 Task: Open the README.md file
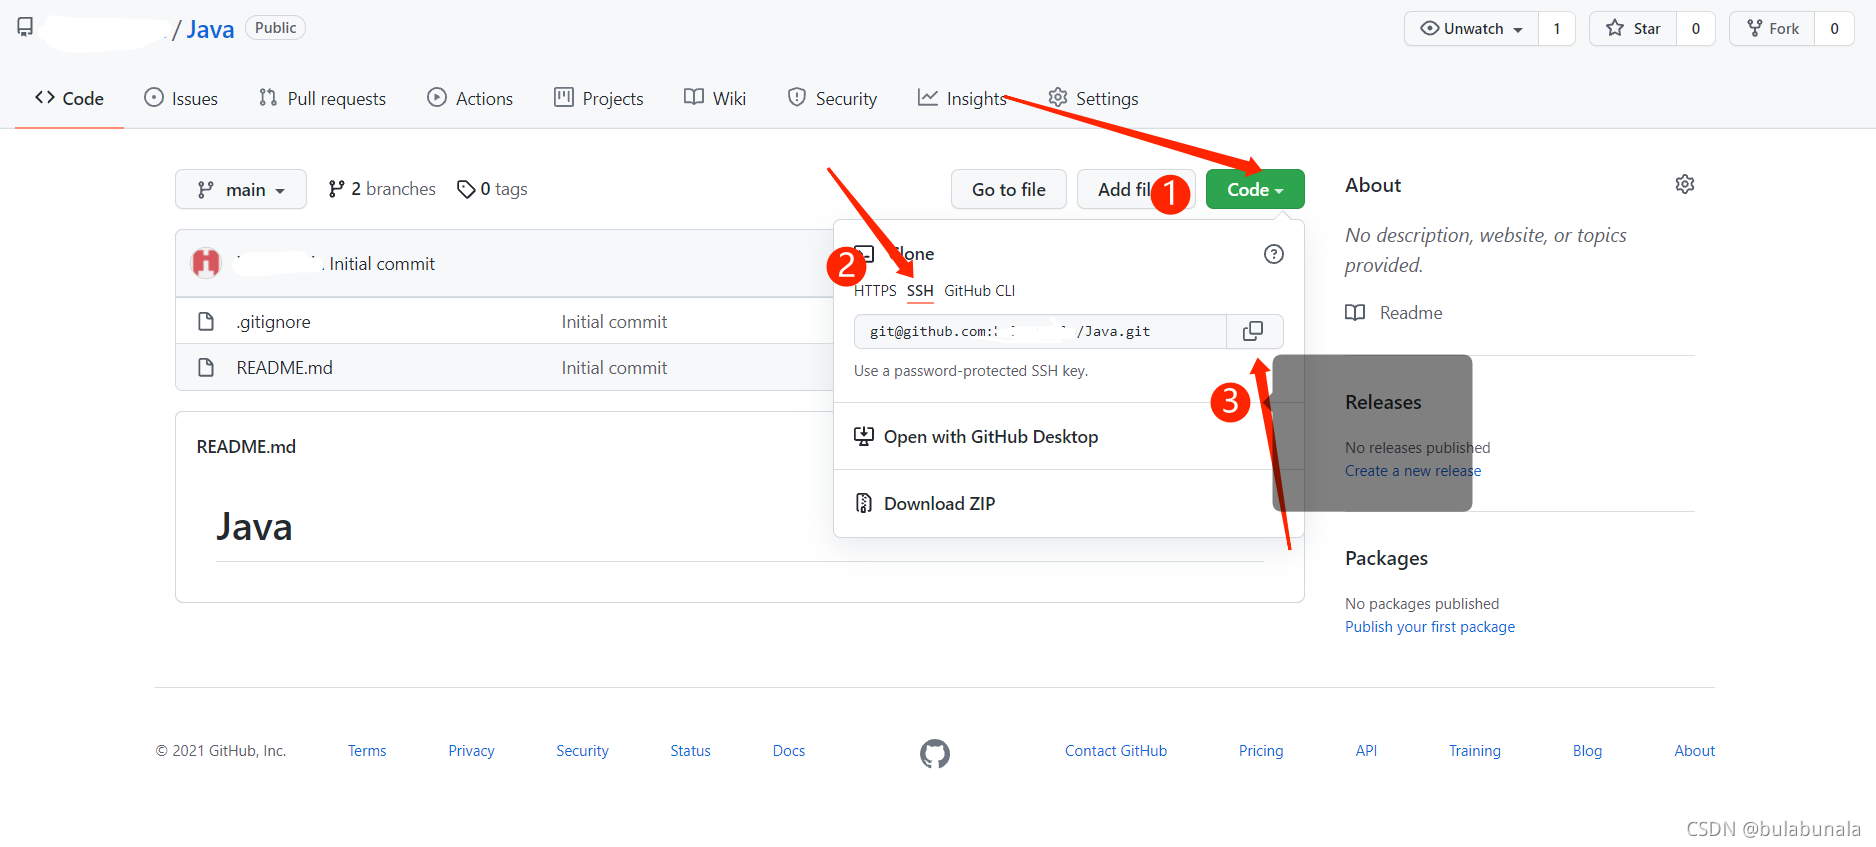[x=284, y=368]
